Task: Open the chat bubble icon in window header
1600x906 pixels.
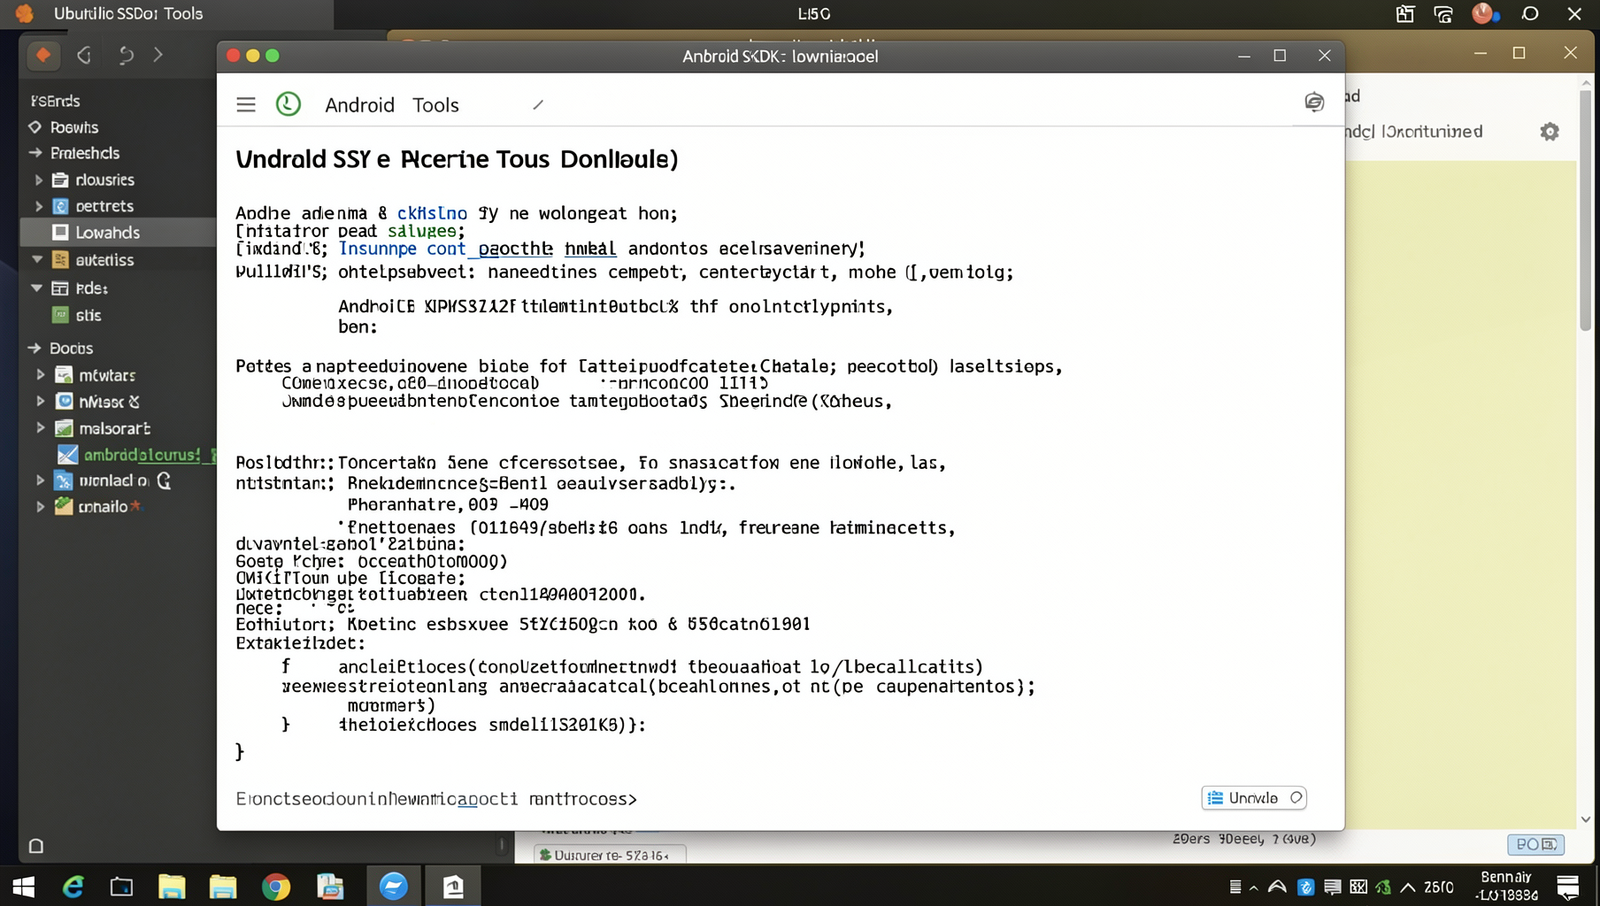Action: pos(1314,102)
